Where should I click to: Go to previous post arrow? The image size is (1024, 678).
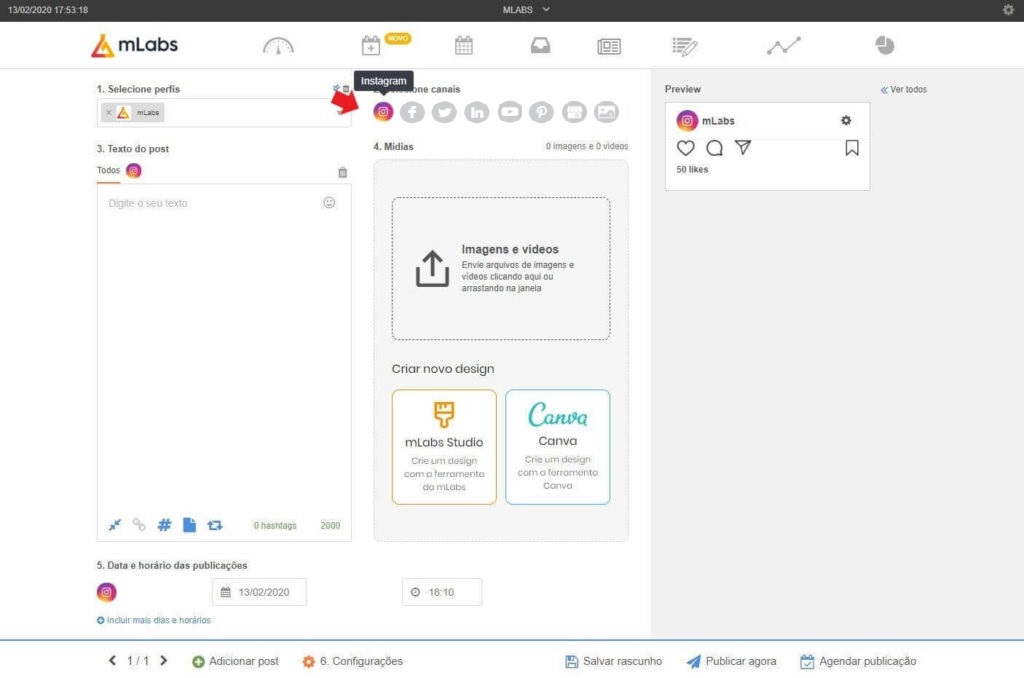[x=112, y=660]
